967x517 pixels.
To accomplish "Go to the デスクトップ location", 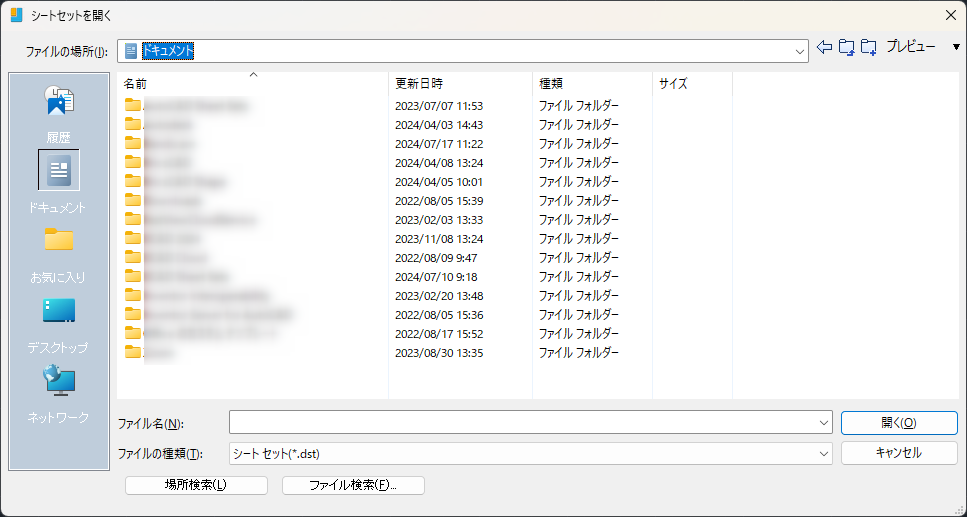I will tap(59, 325).
